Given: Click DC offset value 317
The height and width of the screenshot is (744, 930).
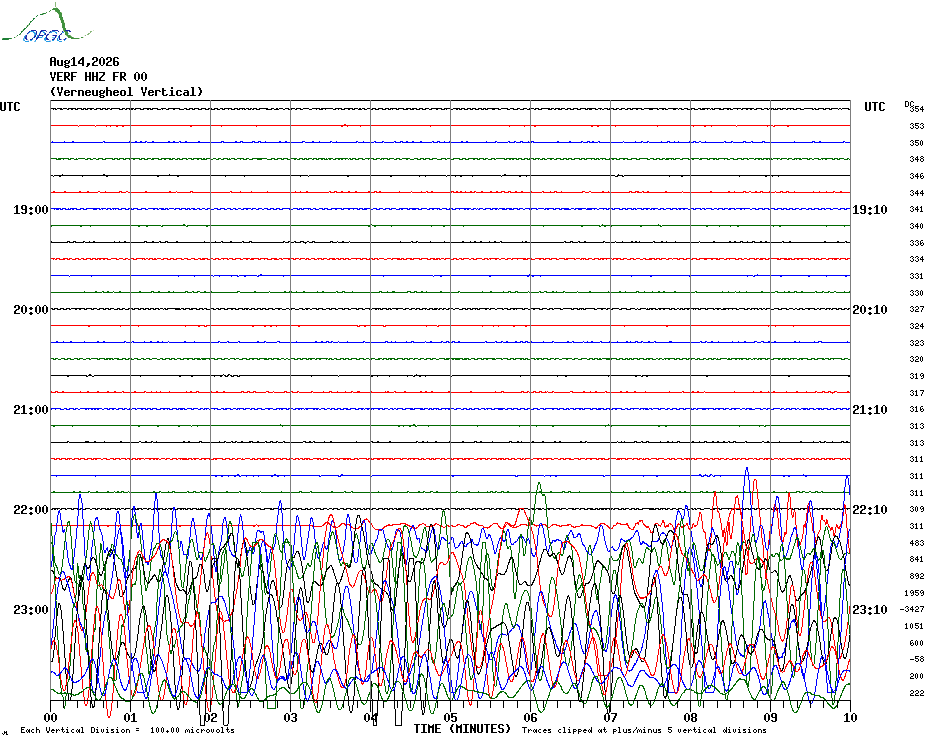Looking at the screenshot, I should click(x=917, y=393).
